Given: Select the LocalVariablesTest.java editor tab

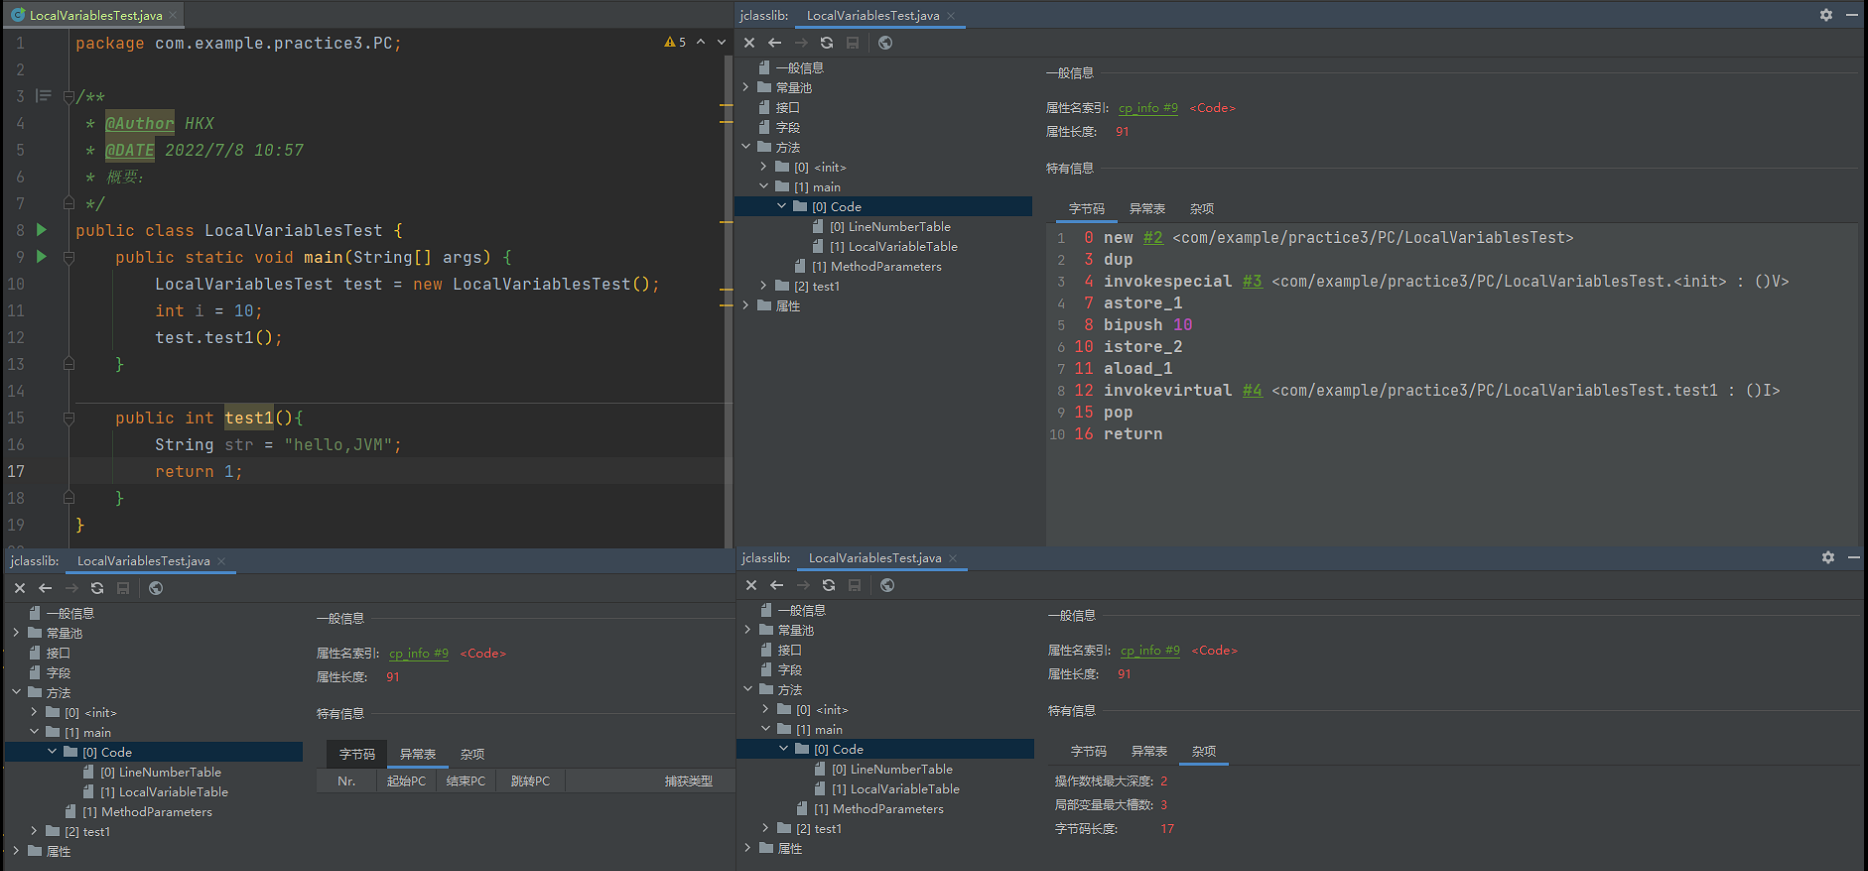Looking at the screenshot, I should coord(95,15).
